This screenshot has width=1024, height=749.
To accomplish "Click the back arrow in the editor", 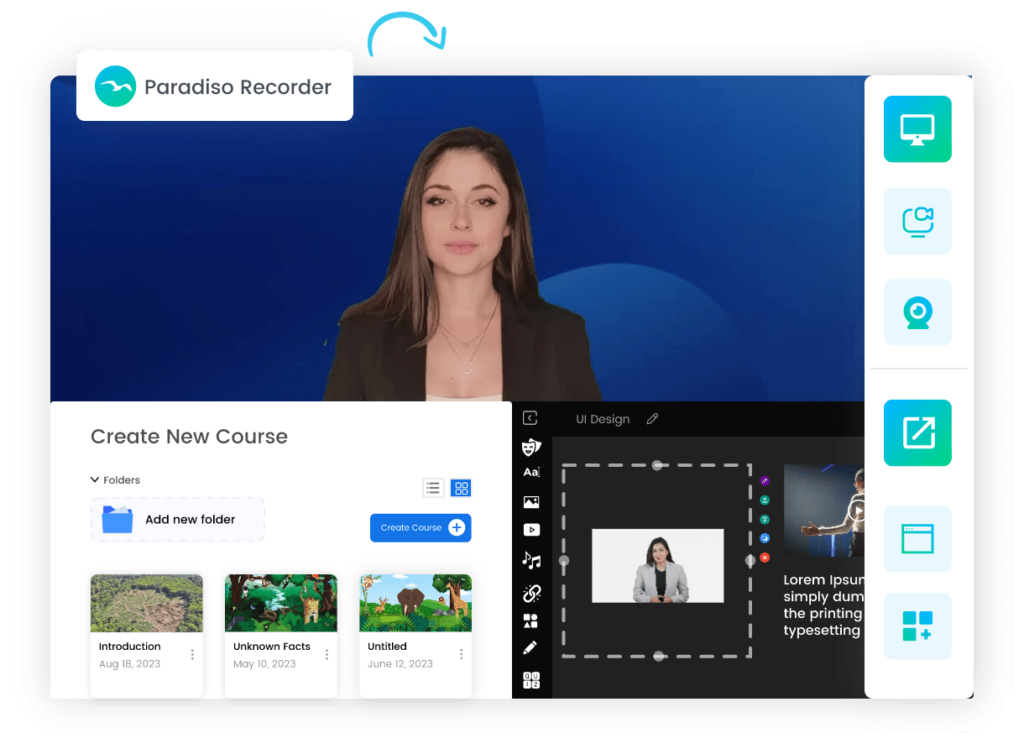I will click(530, 418).
